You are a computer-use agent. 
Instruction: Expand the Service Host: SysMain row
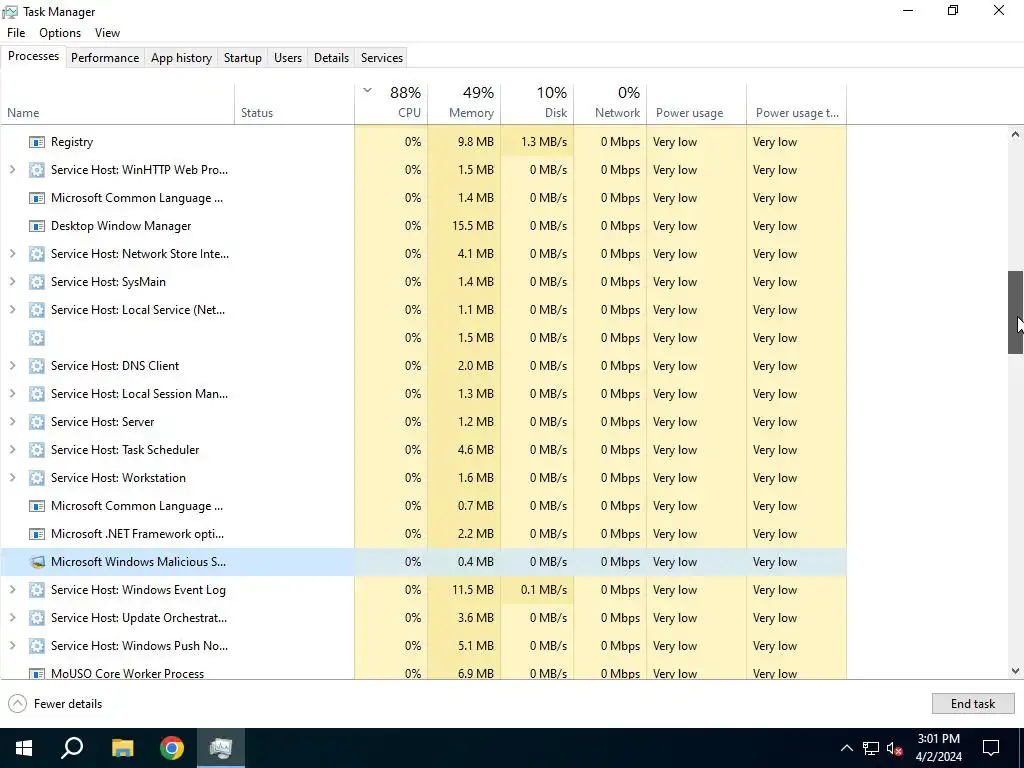pyautogui.click(x=12, y=282)
